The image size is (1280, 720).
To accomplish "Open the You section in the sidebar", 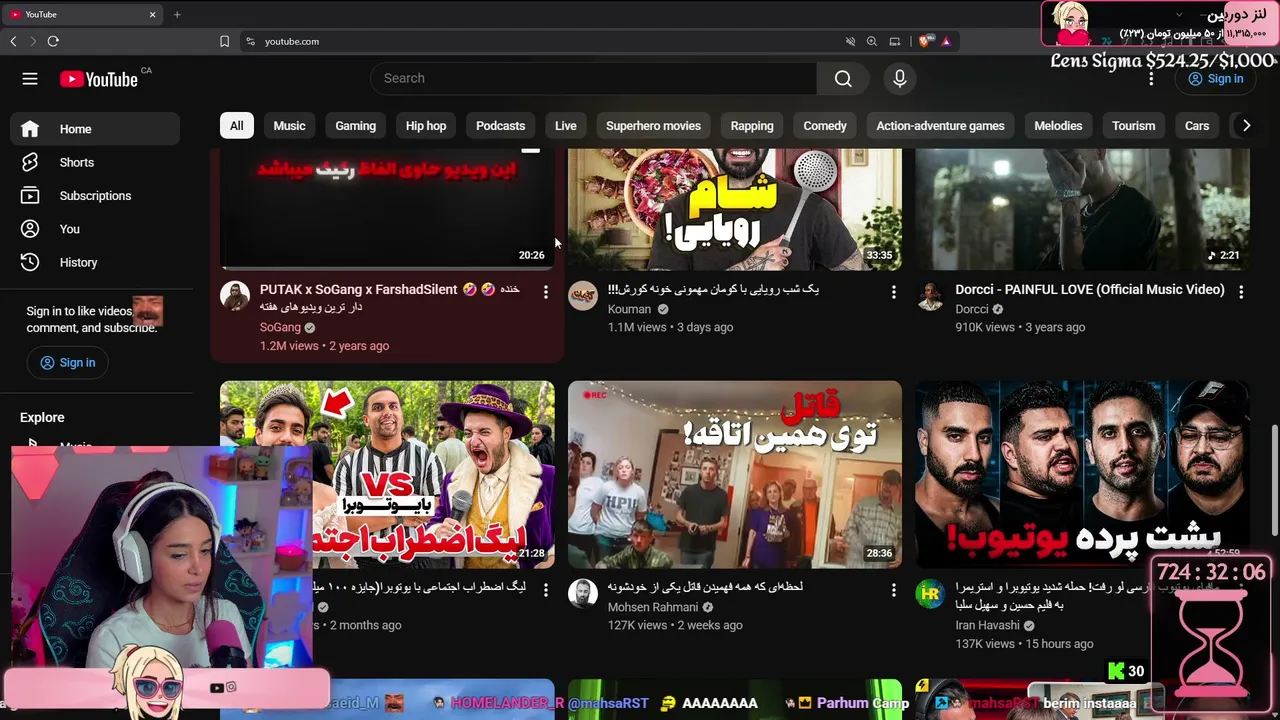I will 95,229.
